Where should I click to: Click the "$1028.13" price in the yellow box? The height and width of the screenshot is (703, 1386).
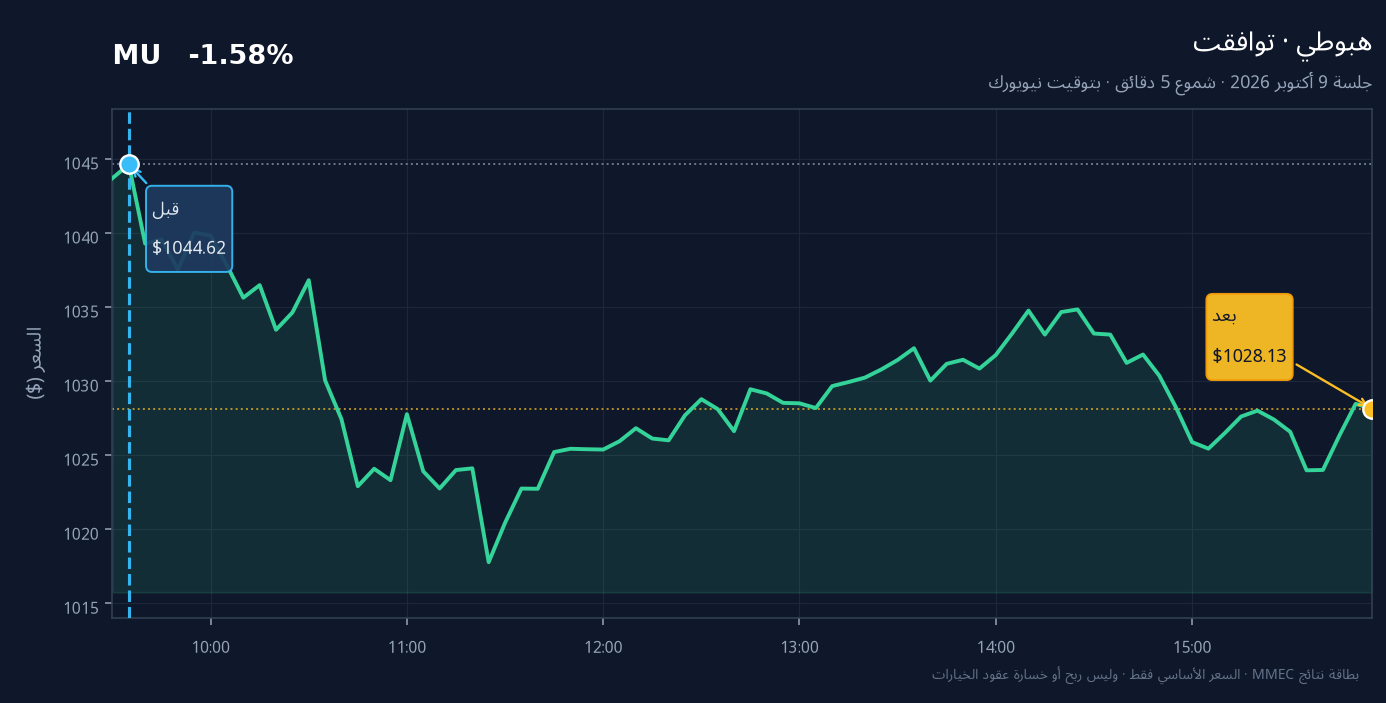coord(1249,356)
